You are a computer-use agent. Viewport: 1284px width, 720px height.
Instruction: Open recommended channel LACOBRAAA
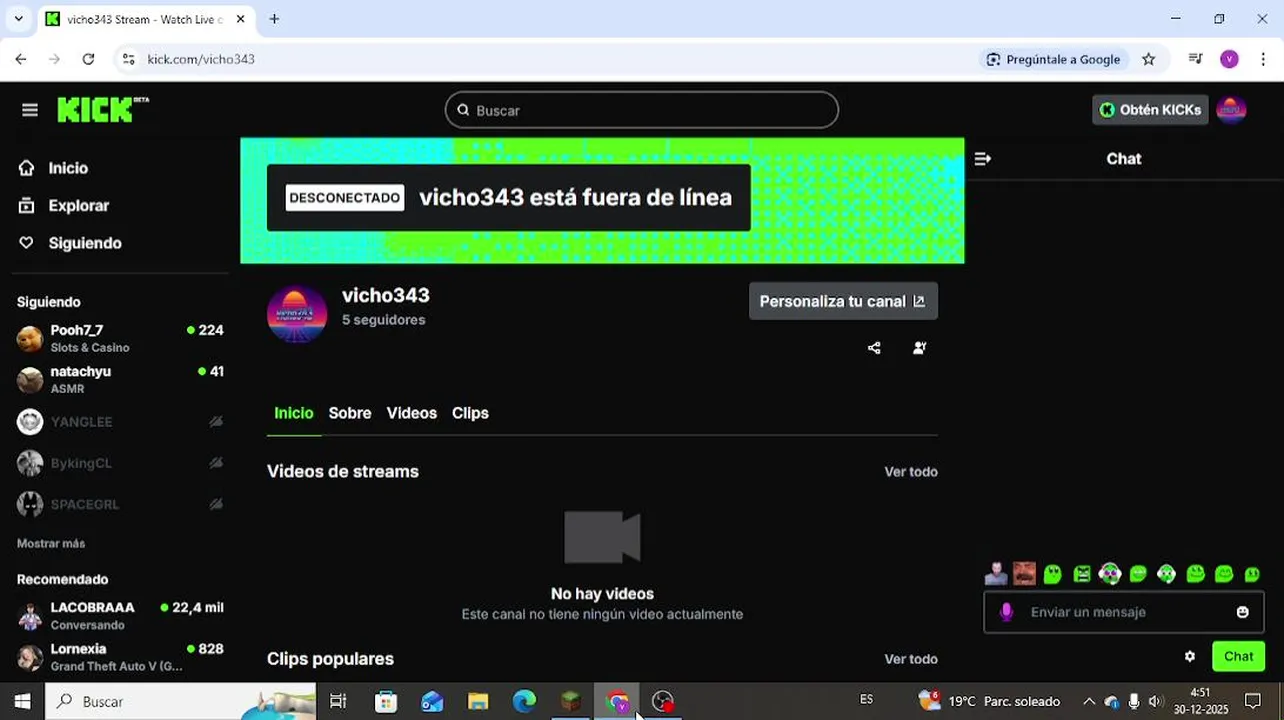click(x=120, y=615)
